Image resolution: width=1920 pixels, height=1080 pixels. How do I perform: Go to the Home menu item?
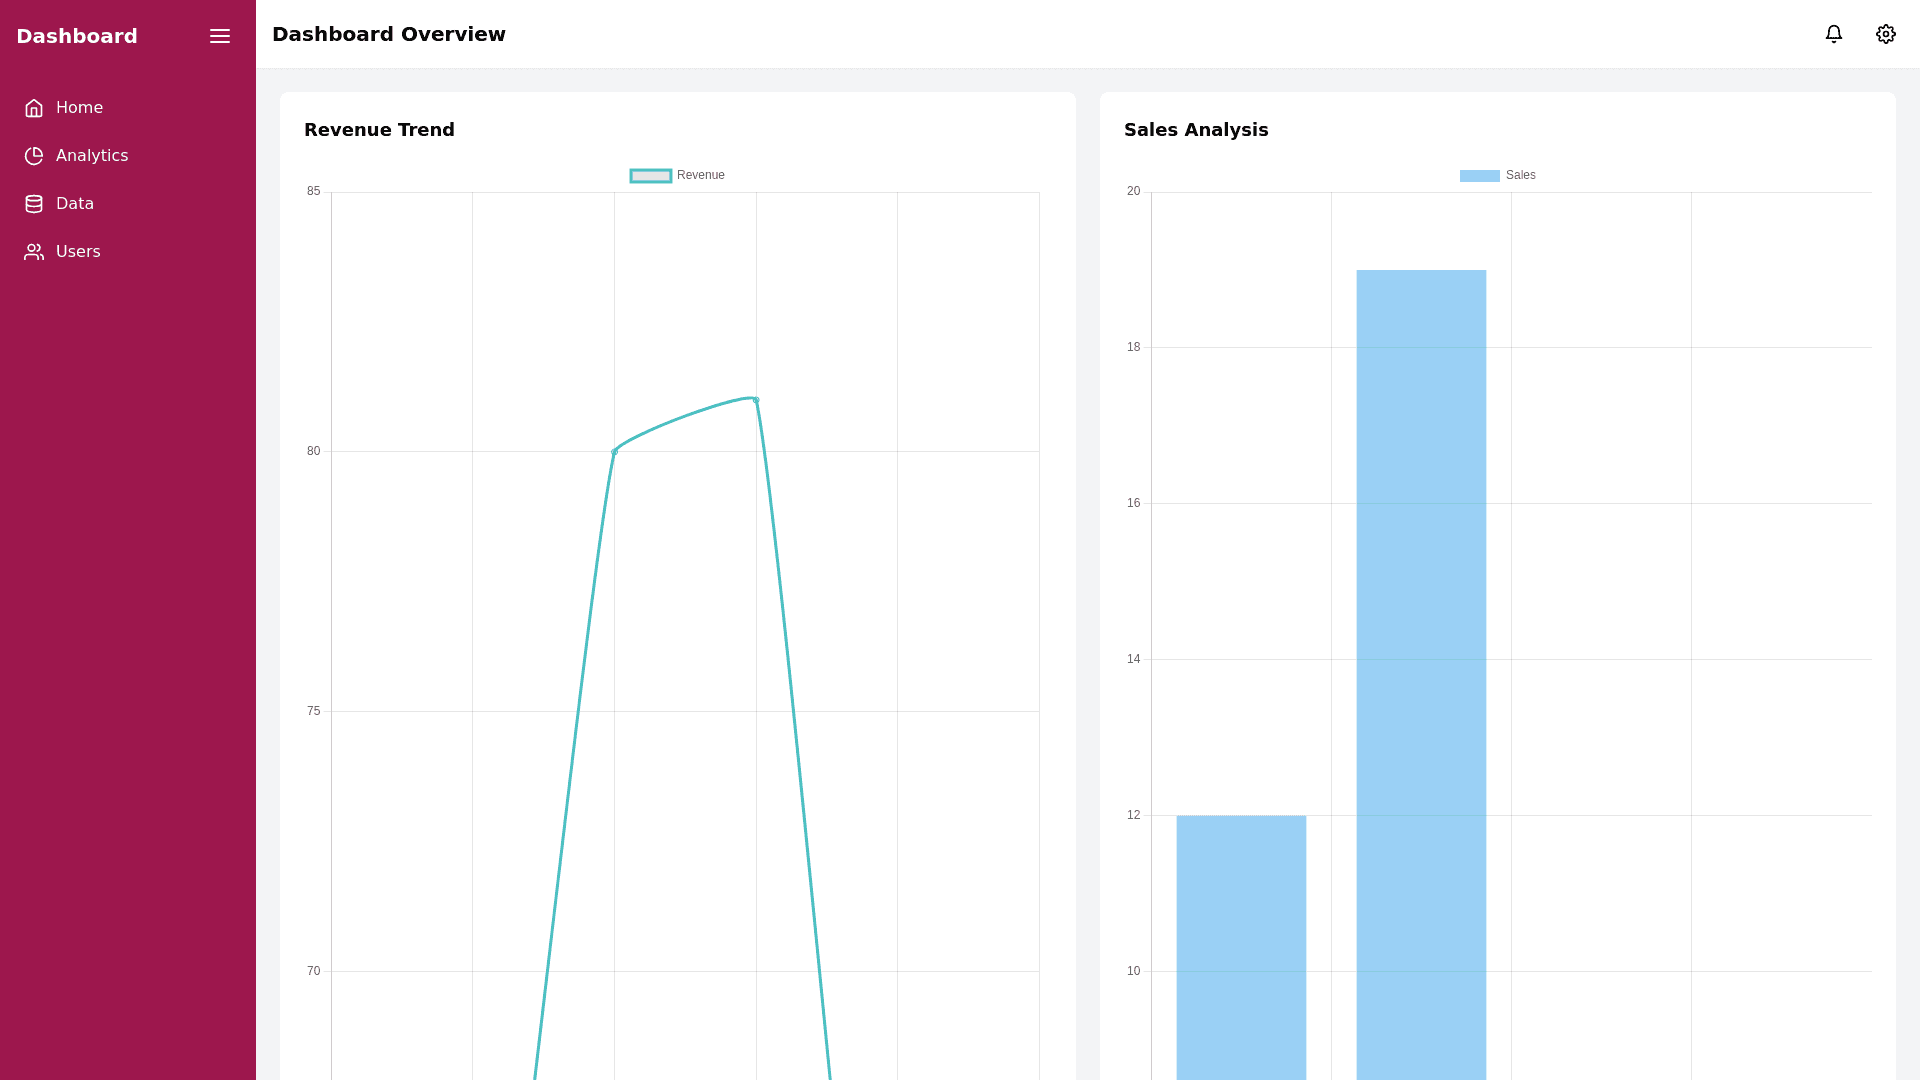coord(79,108)
